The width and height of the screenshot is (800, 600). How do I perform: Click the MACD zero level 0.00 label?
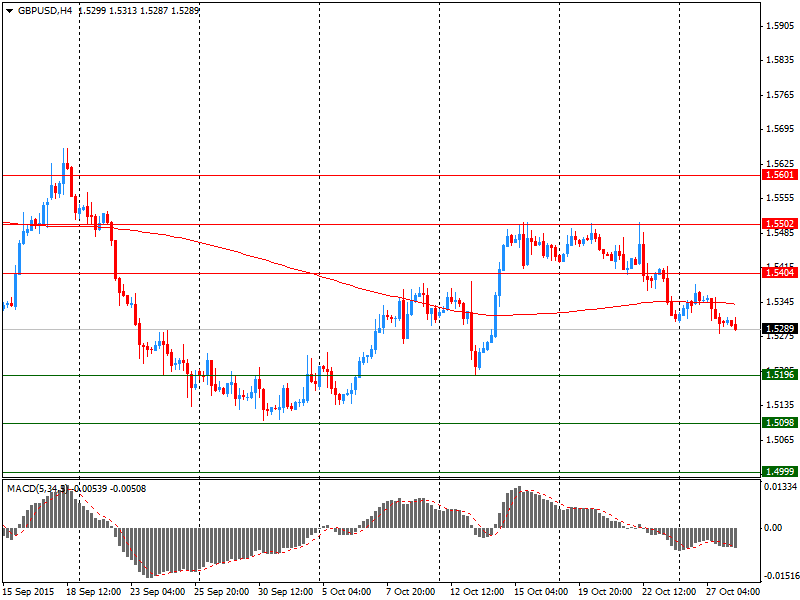773,528
